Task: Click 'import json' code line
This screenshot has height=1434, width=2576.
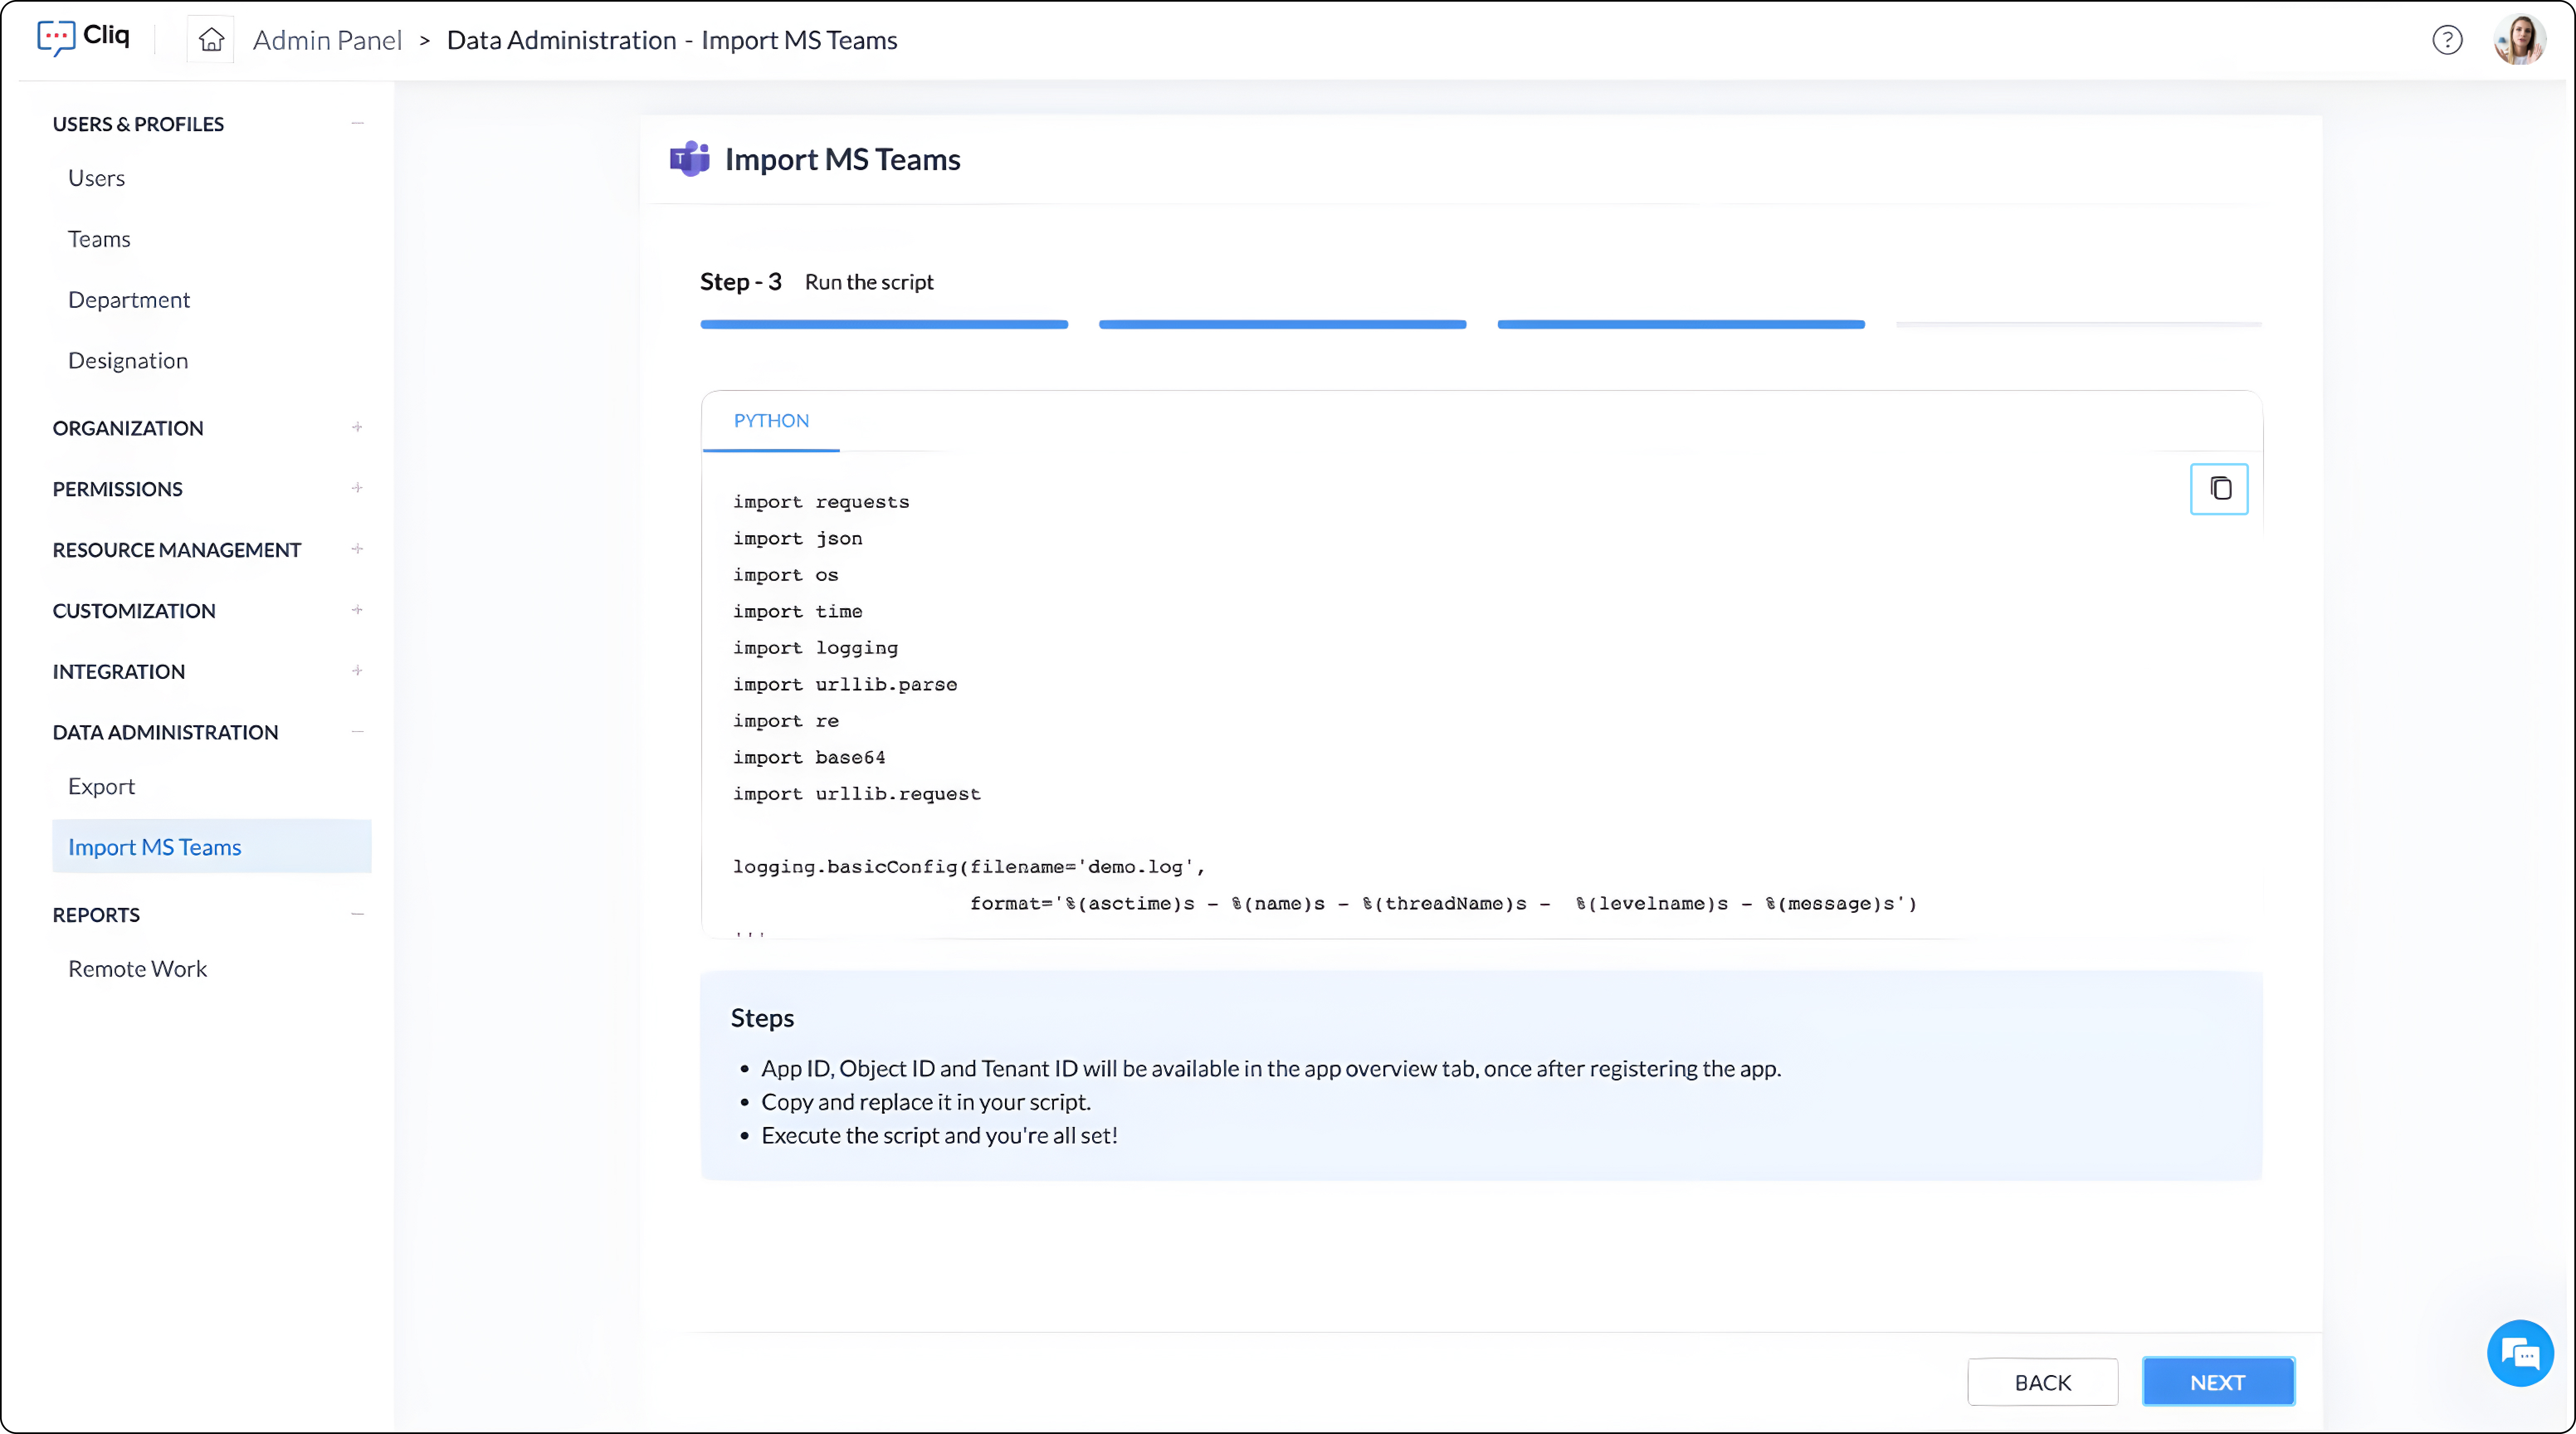Action: (798, 538)
